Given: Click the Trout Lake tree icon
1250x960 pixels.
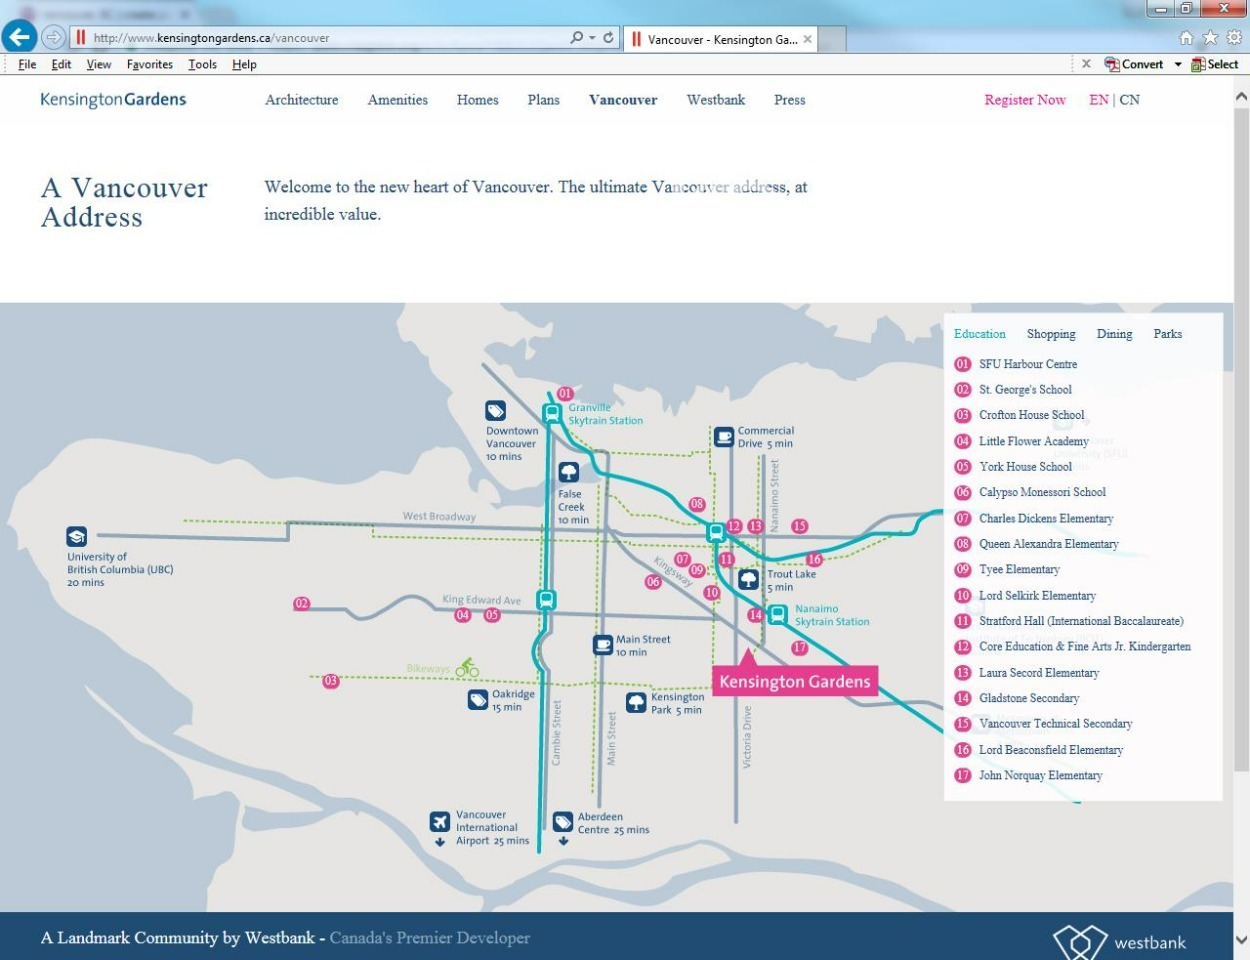Looking at the screenshot, I should click(748, 579).
